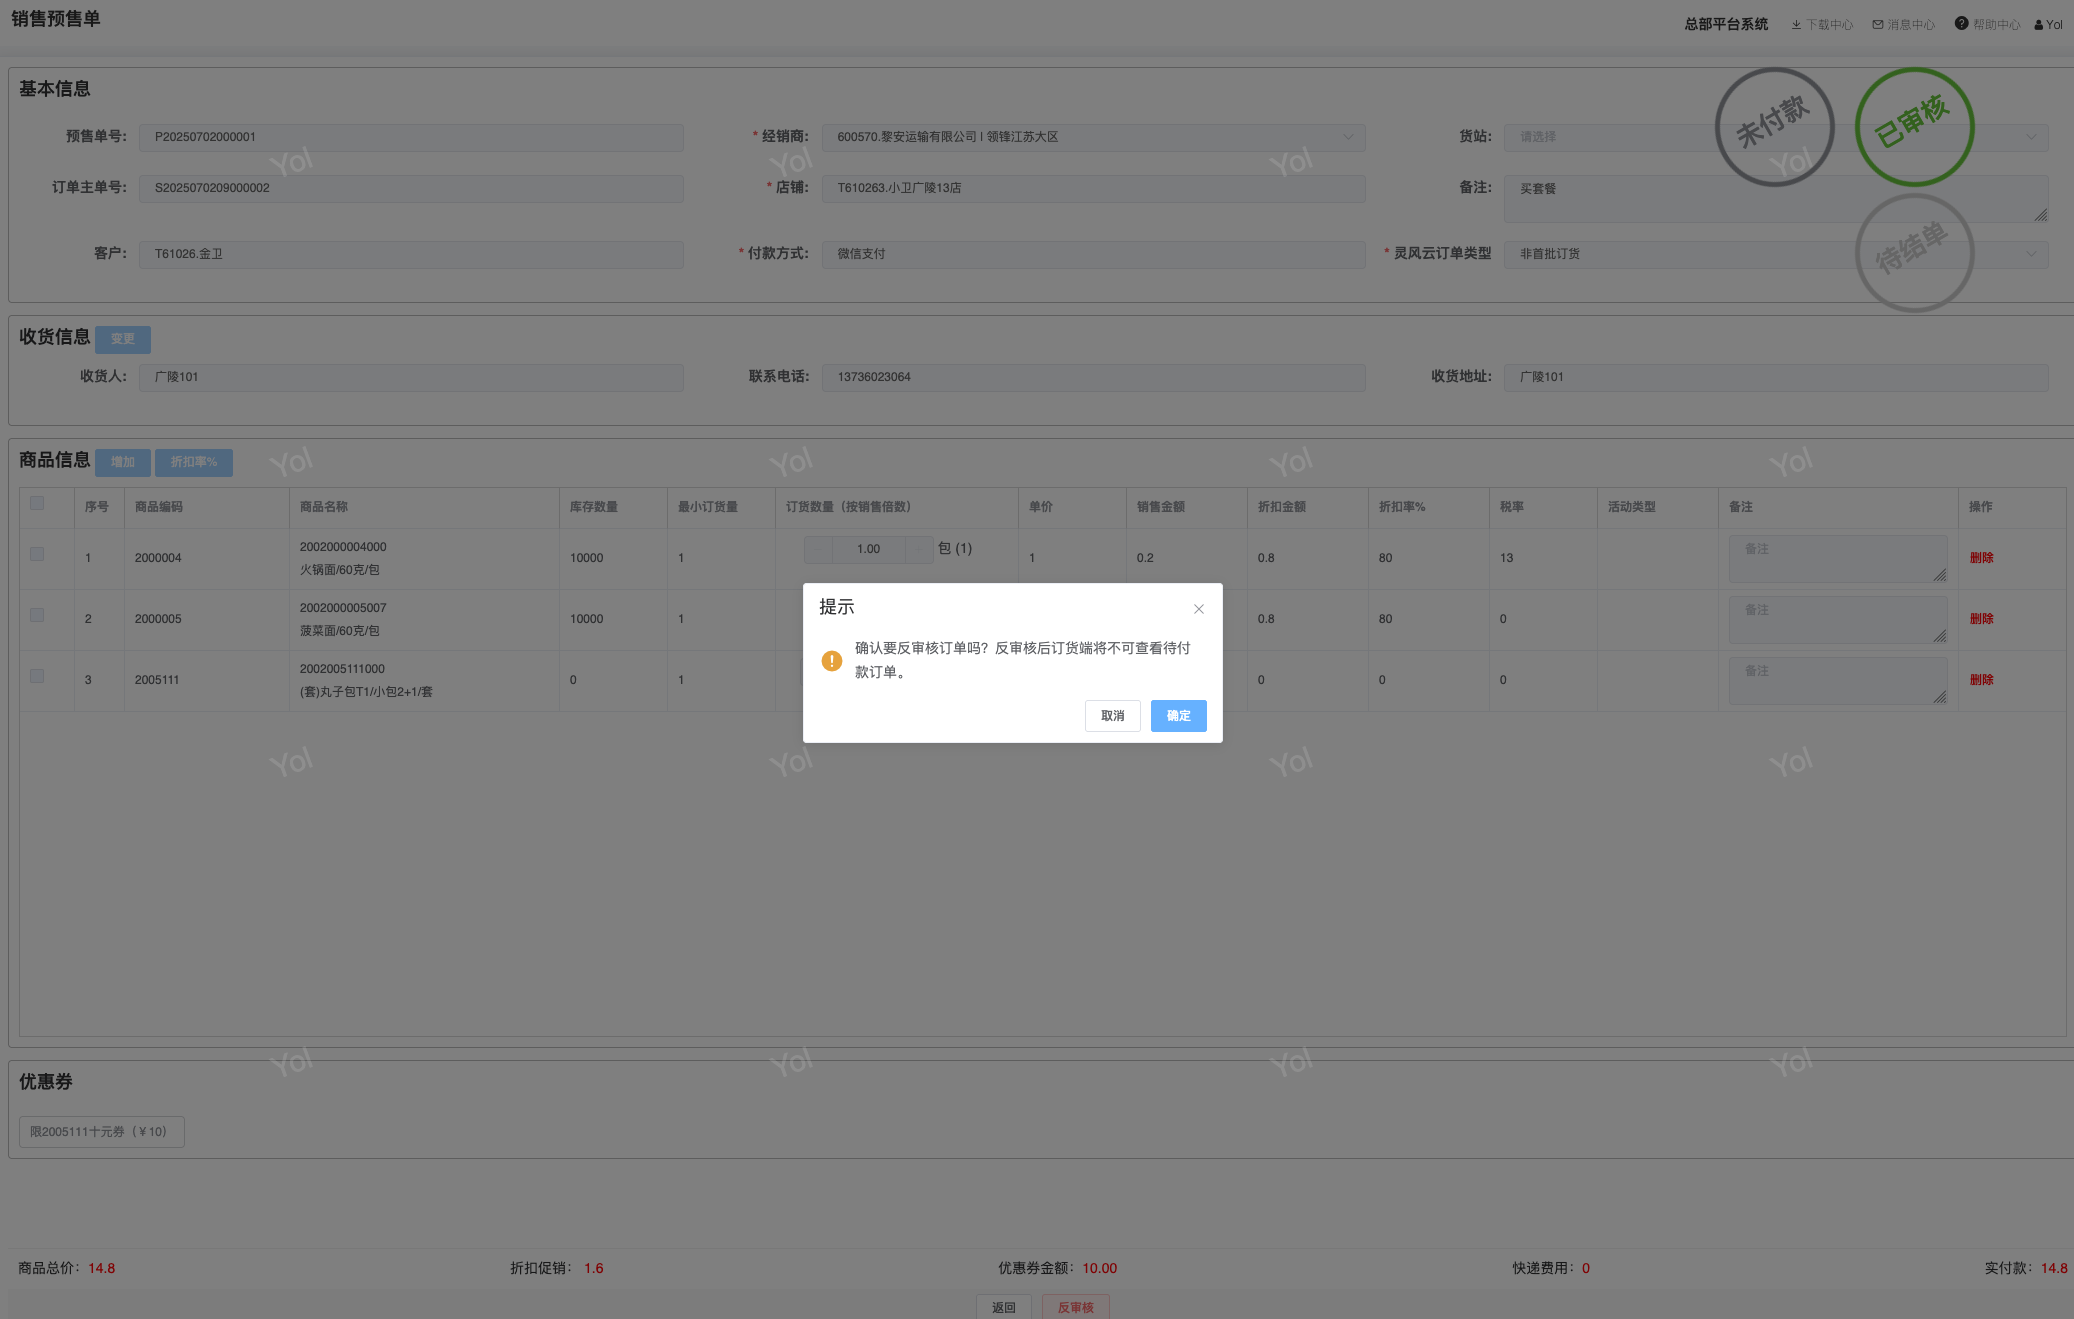Open the 帮助中心 menu item
Screen dimensions: 2074x1319
pyautogui.click(x=1996, y=25)
